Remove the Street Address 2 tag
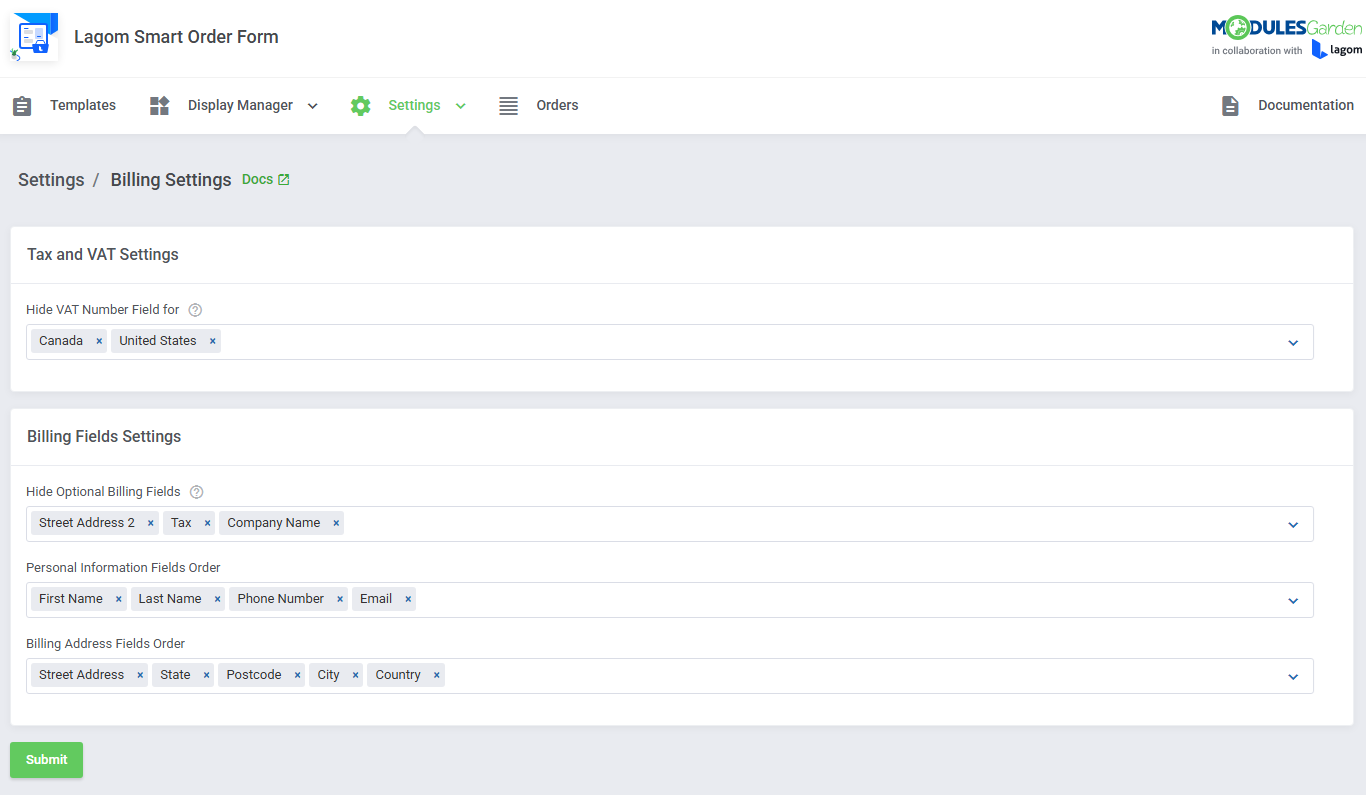 point(150,523)
